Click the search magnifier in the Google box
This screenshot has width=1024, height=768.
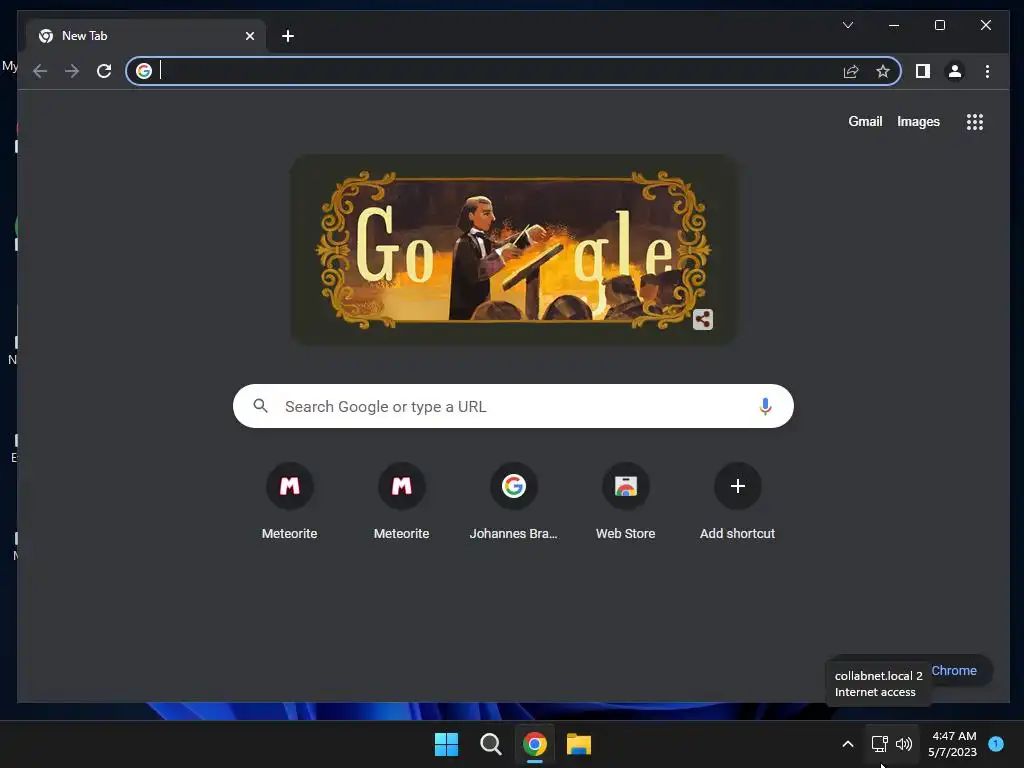(x=261, y=406)
